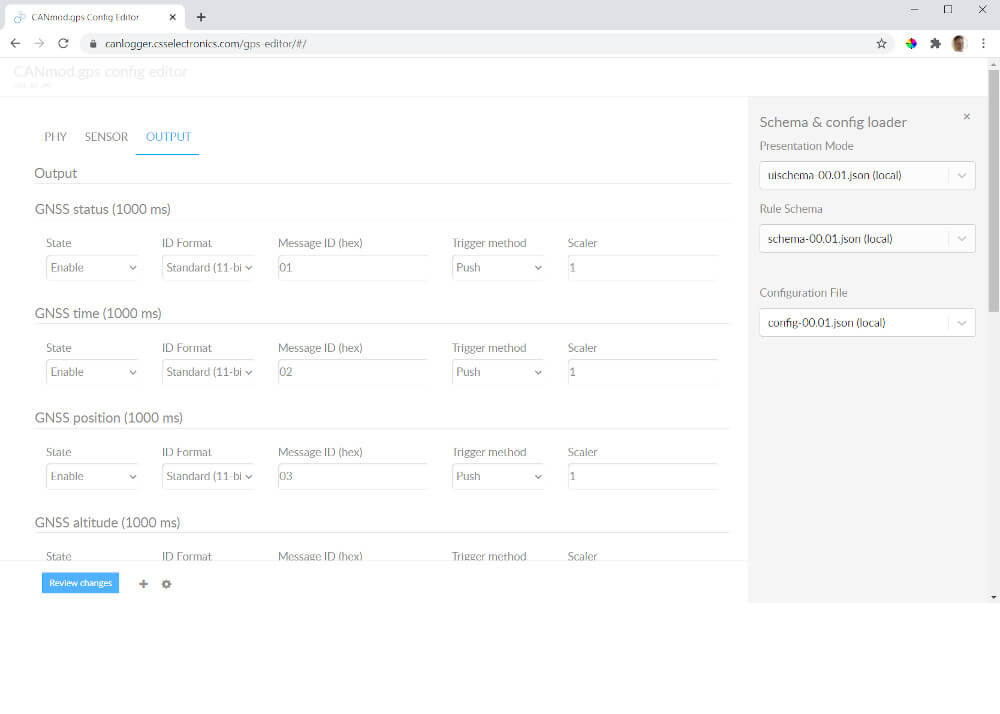
Task: Open a new browser tab
Action: click(201, 17)
